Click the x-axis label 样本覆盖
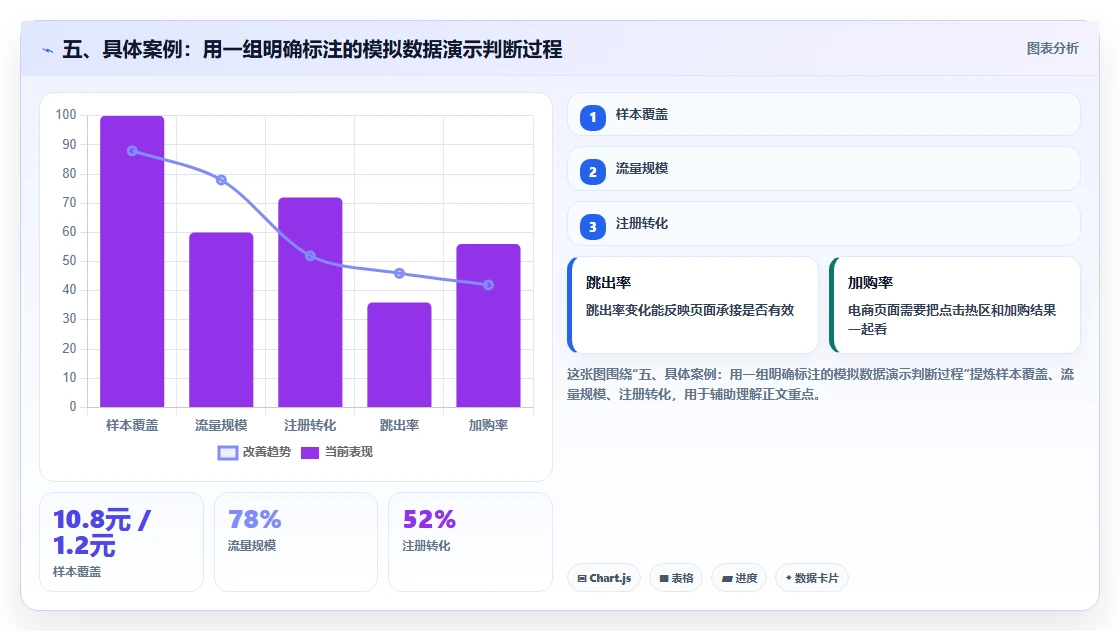 point(132,425)
